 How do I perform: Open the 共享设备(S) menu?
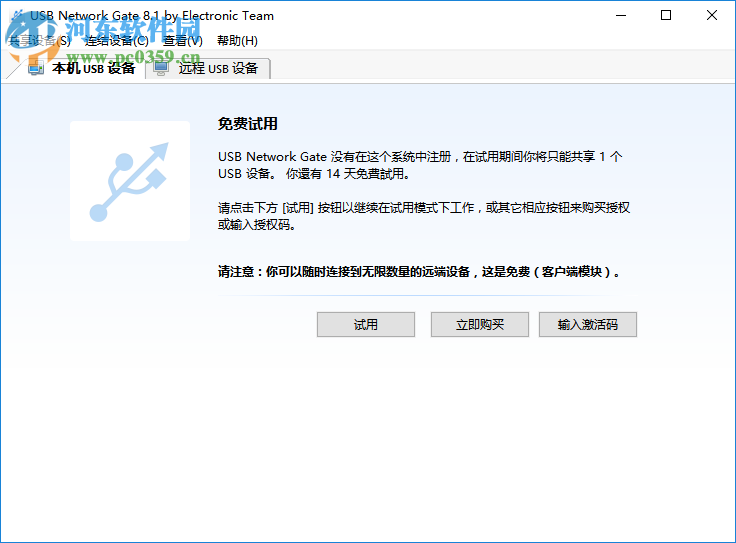coord(40,41)
